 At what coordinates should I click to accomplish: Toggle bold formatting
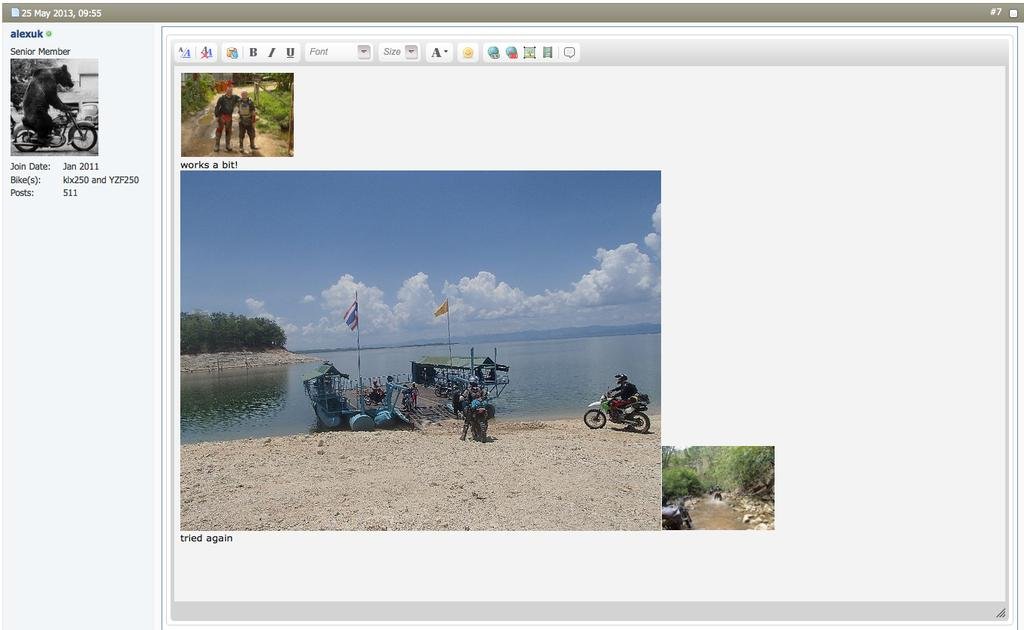(253, 53)
